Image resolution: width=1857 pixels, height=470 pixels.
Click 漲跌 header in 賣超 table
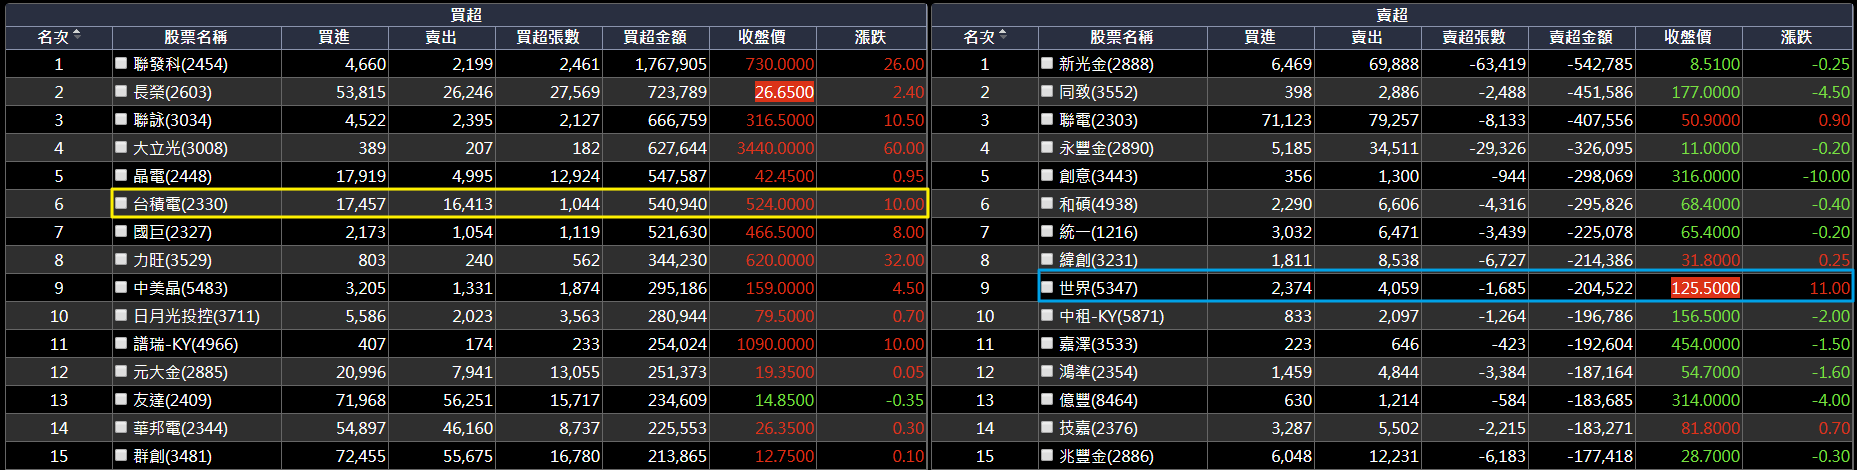point(1797,37)
